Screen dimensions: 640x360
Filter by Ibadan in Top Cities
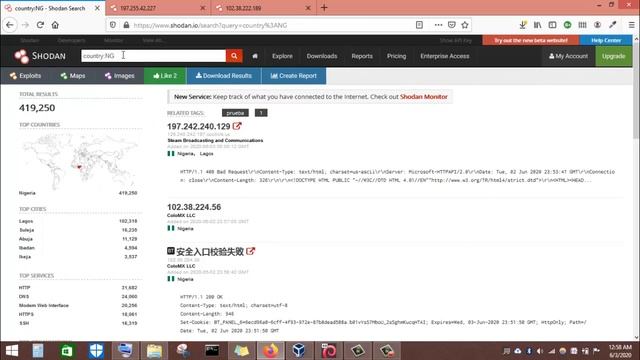27,248
